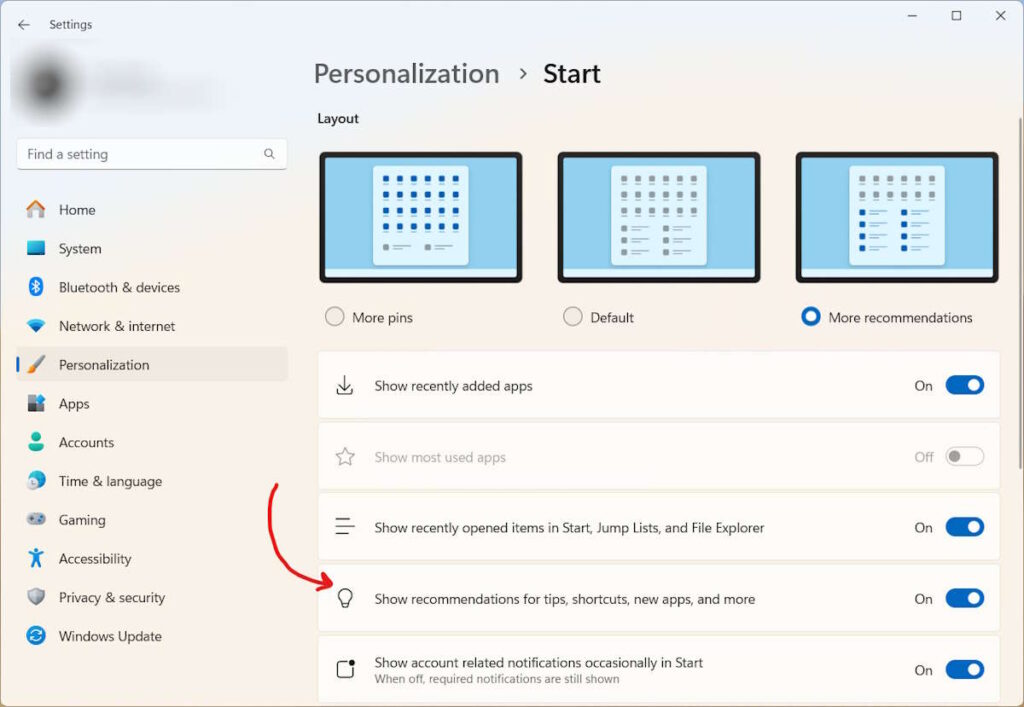The image size is (1024, 707).
Task: Click the 'Show recently added apps' label
Action: pos(453,386)
